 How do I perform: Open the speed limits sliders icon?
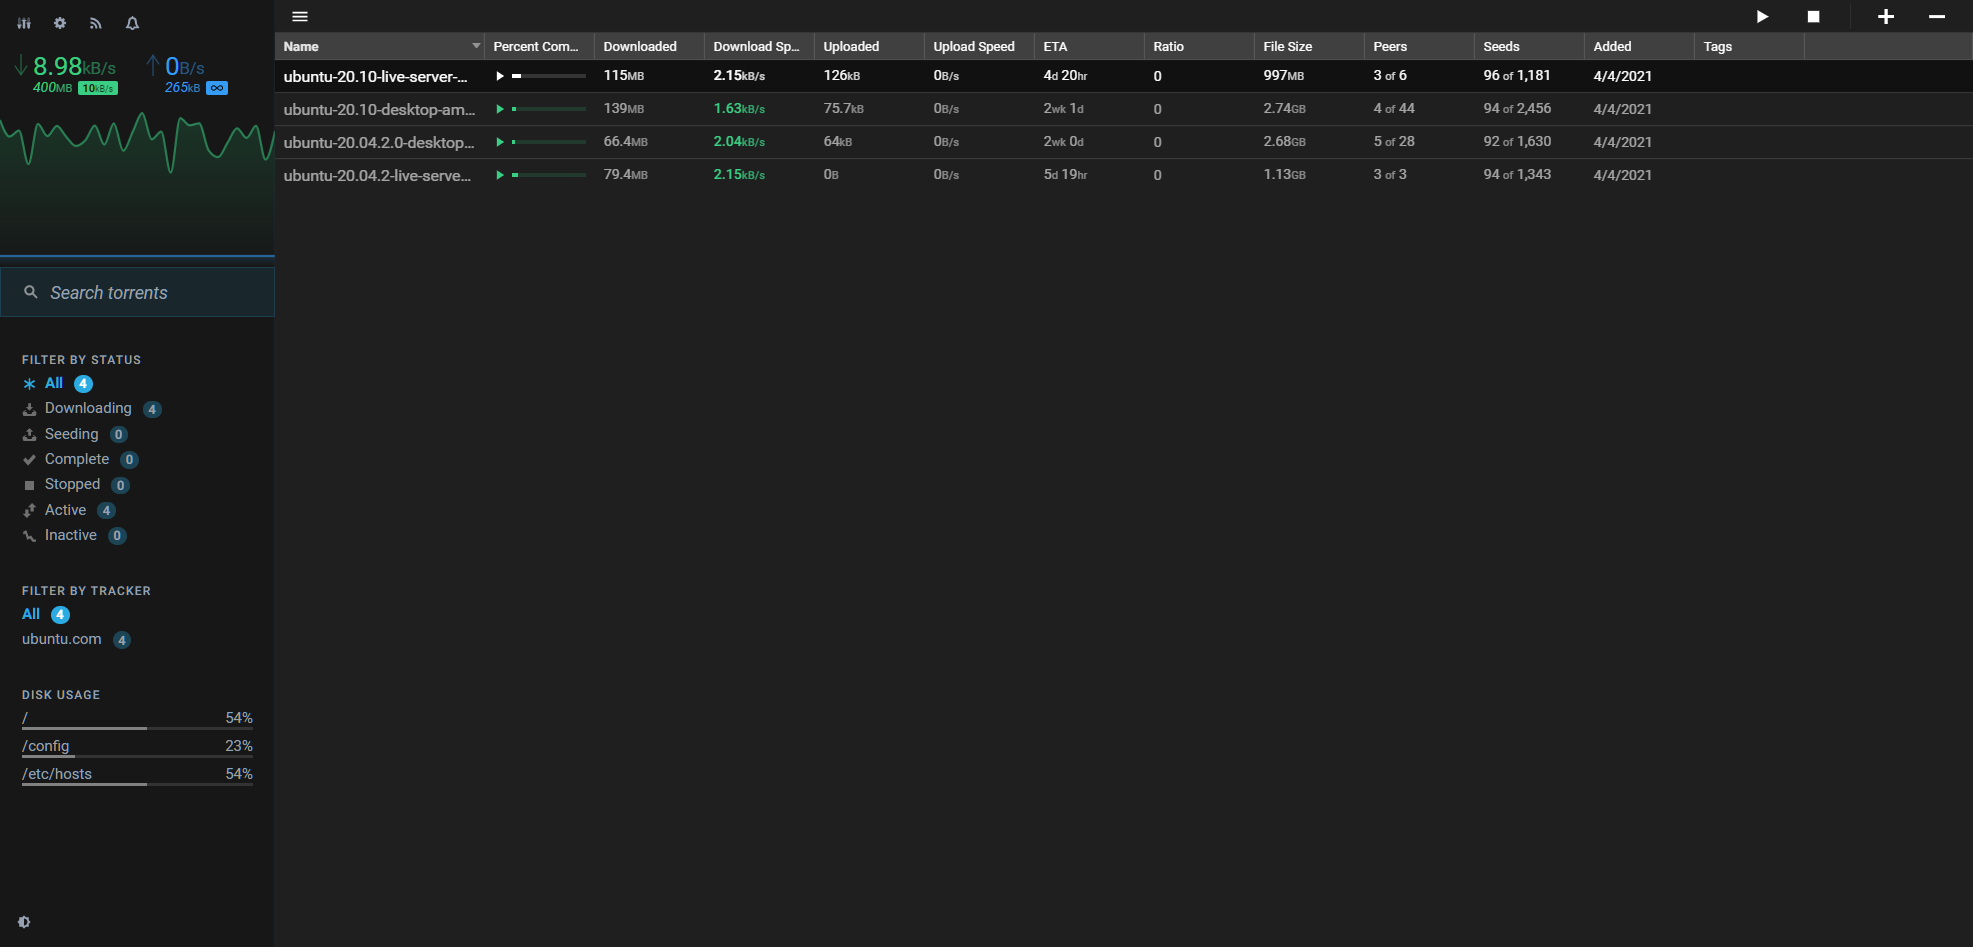point(24,23)
